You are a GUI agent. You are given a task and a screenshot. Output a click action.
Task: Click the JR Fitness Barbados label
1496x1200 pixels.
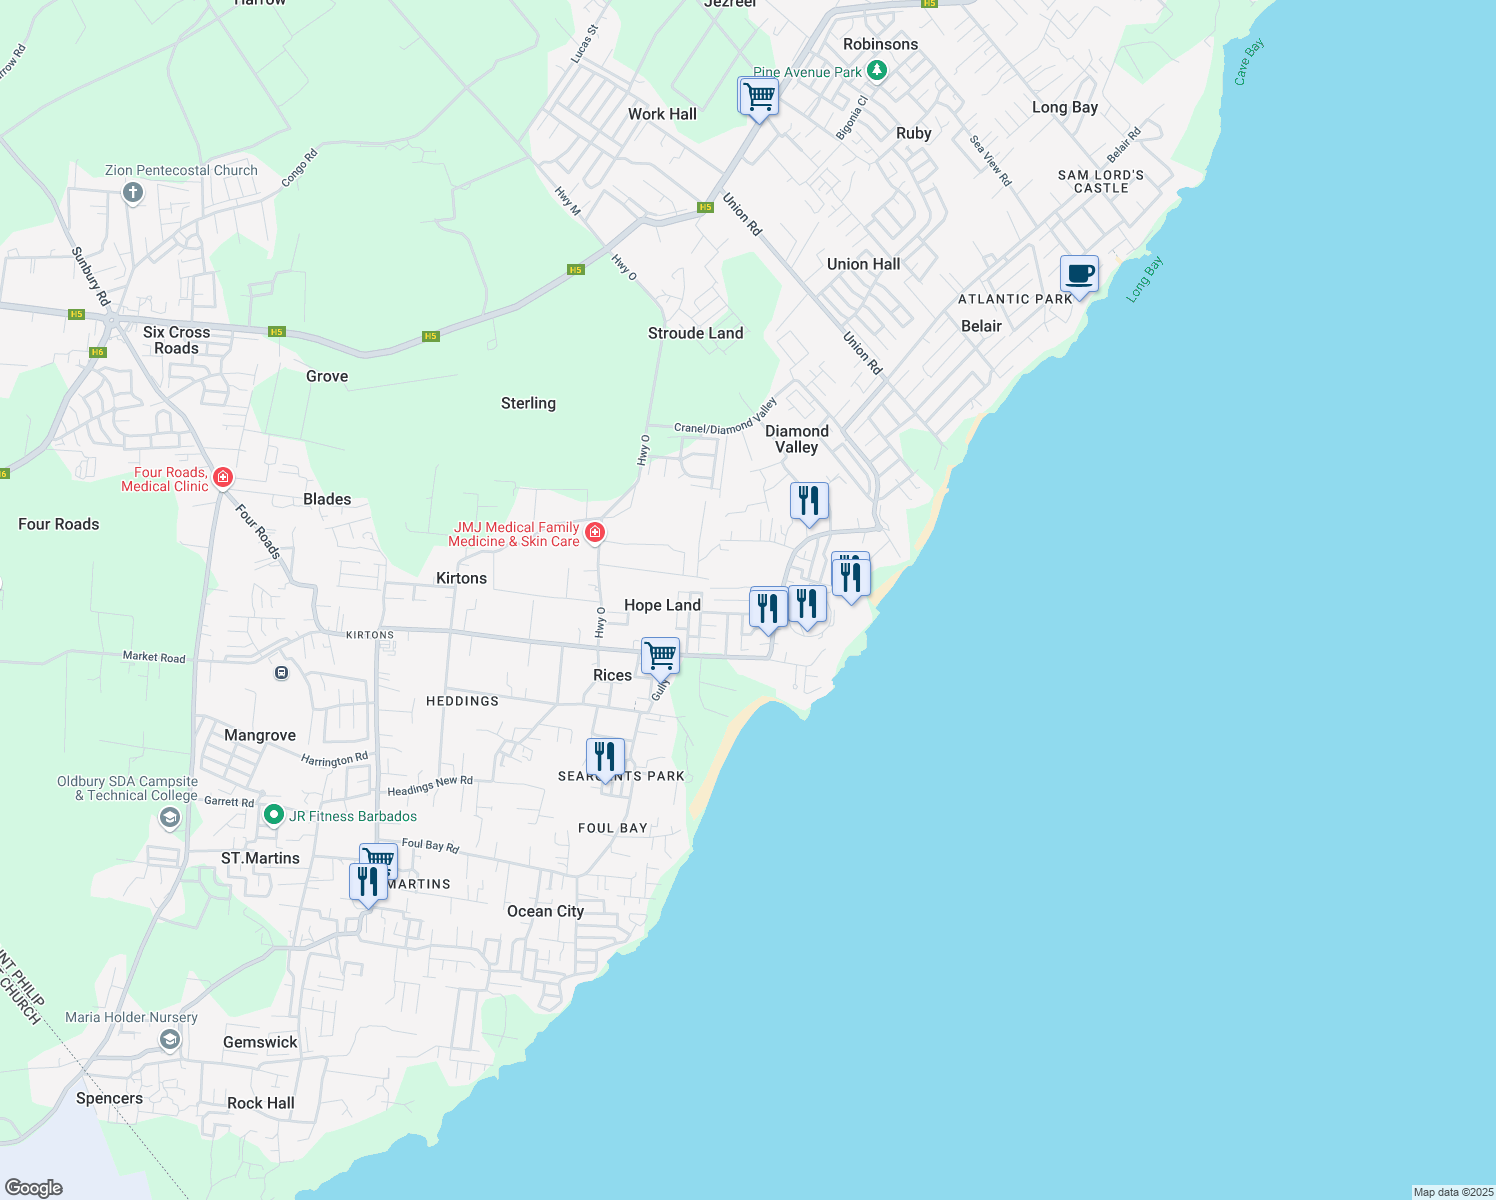tap(353, 816)
